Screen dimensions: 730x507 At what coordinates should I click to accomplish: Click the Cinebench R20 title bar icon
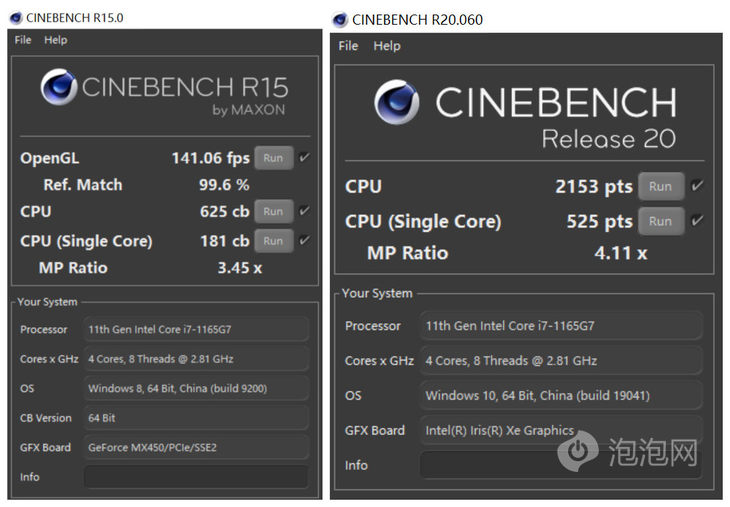click(340, 20)
